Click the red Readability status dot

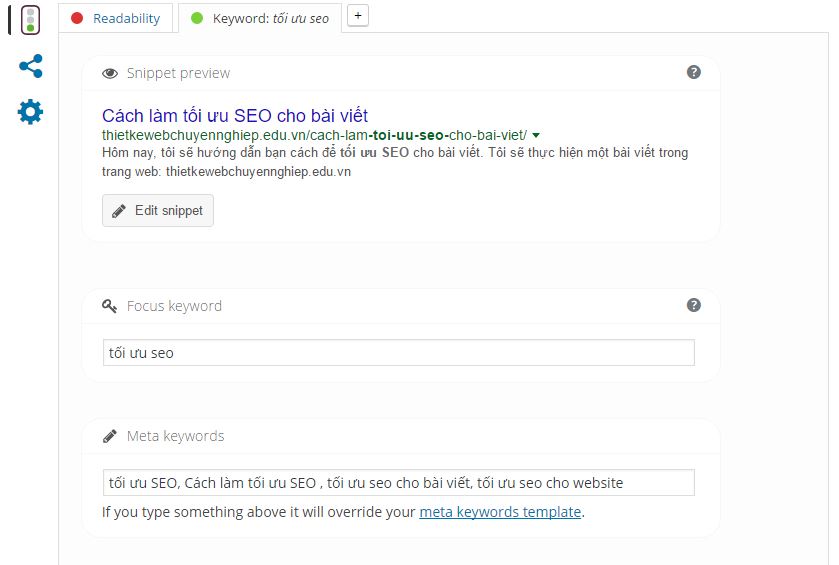point(77,18)
